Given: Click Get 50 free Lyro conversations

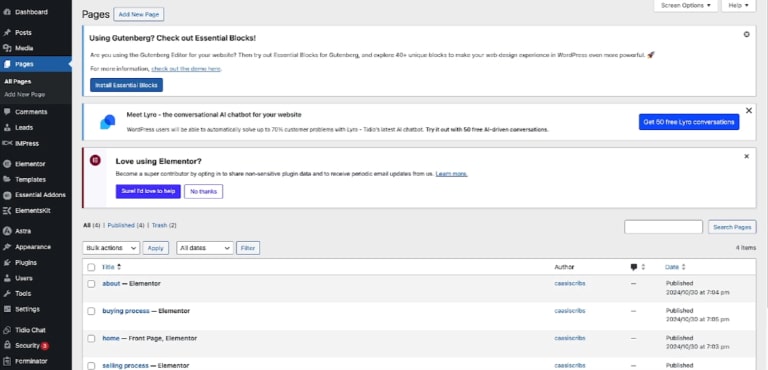Looking at the screenshot, I should [x=689, y=122].
